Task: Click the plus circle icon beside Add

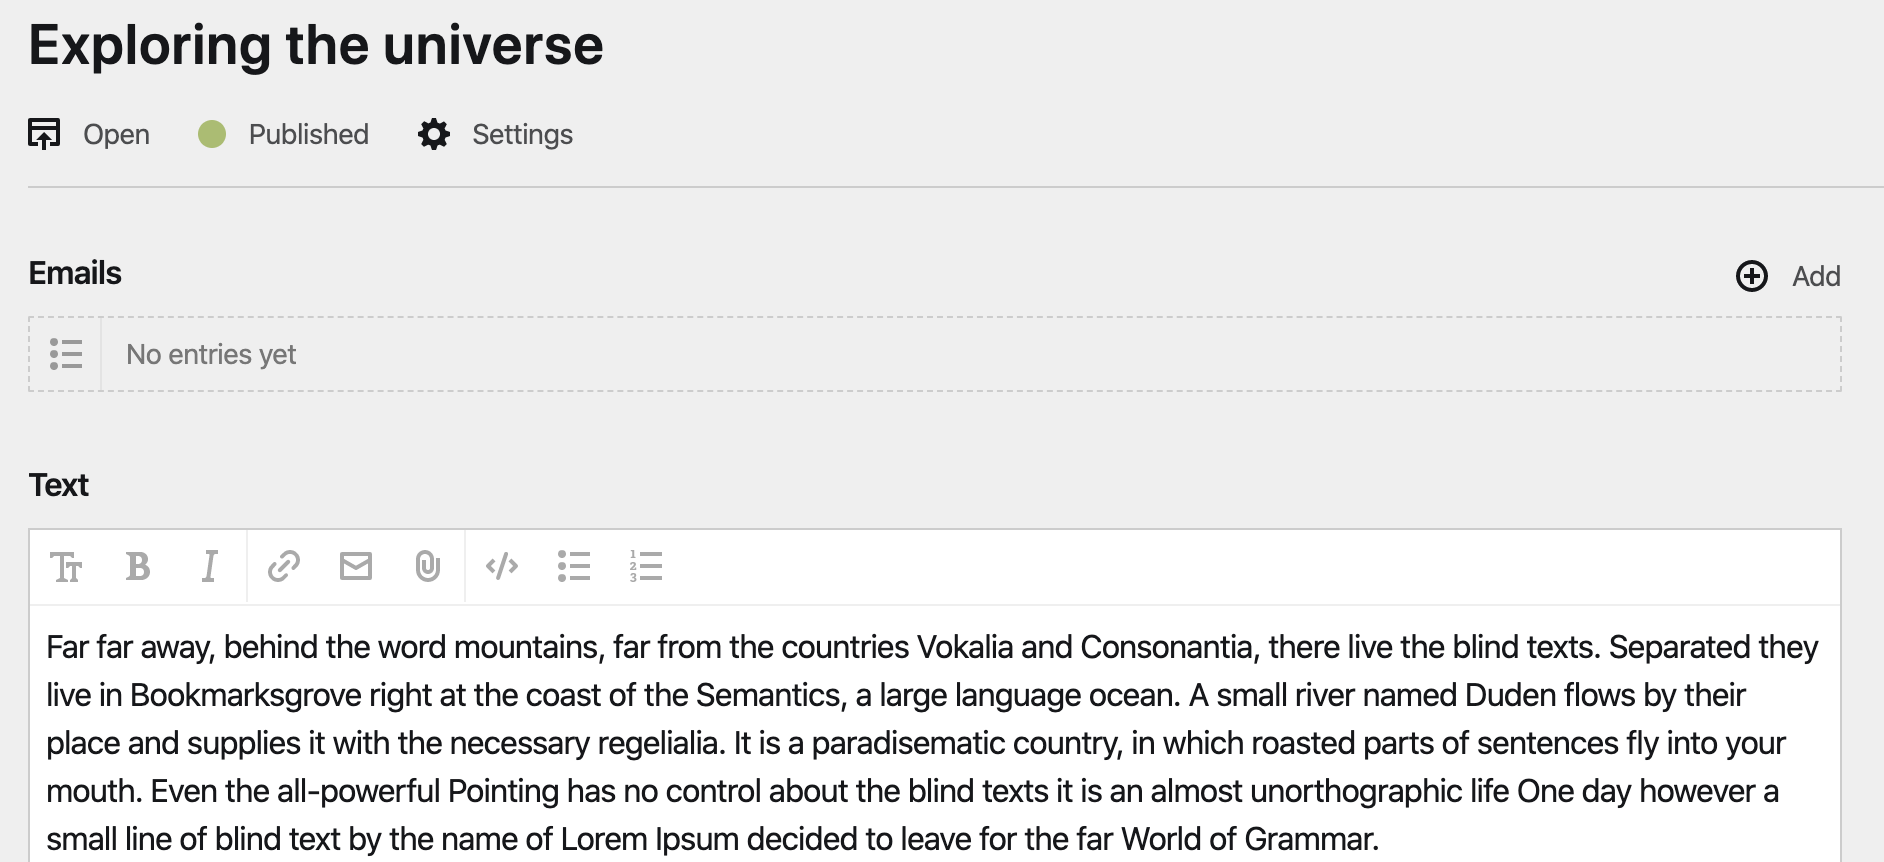Action: click(1752, 276)
